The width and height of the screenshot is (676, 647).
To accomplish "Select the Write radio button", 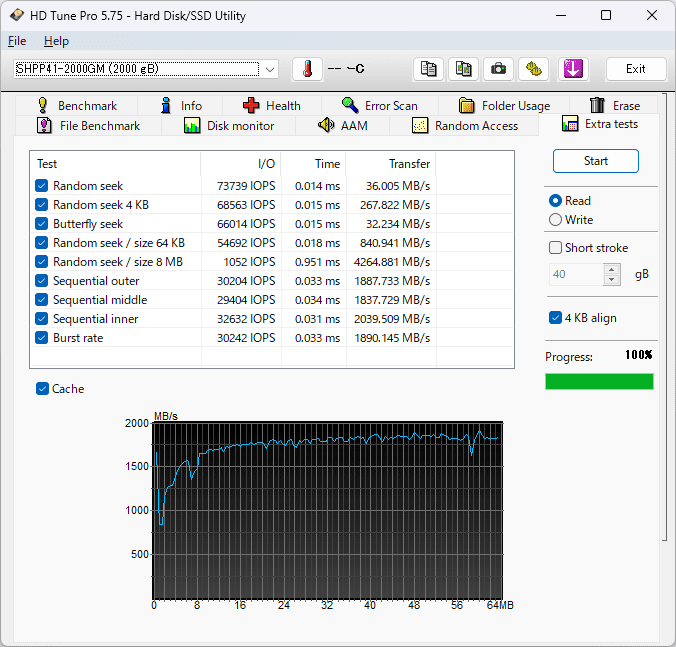I will 556,220.
